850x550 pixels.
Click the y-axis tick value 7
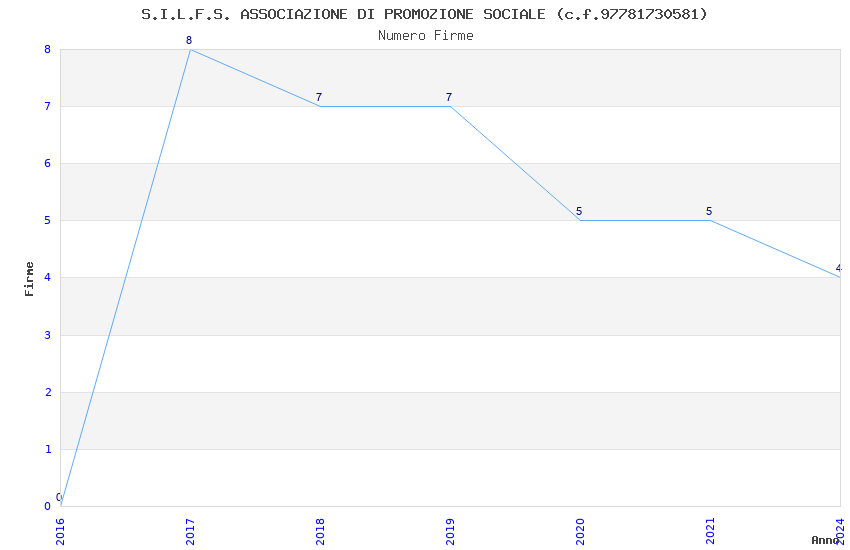[48, 106]
